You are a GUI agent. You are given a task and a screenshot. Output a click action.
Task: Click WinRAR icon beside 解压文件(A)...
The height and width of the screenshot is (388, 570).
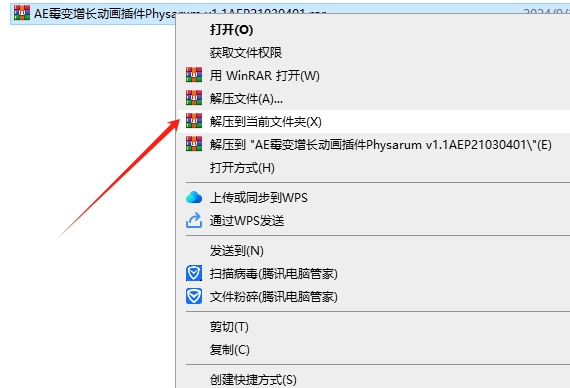point(194,97)
